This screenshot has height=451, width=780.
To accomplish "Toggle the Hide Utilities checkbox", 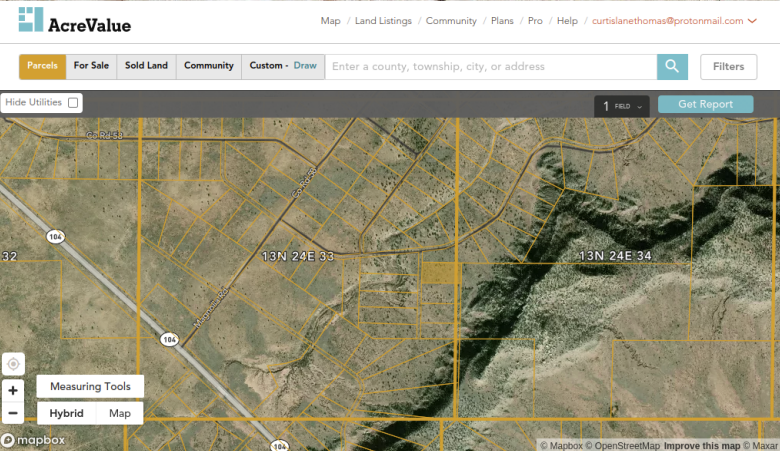I will coord(74,103).
